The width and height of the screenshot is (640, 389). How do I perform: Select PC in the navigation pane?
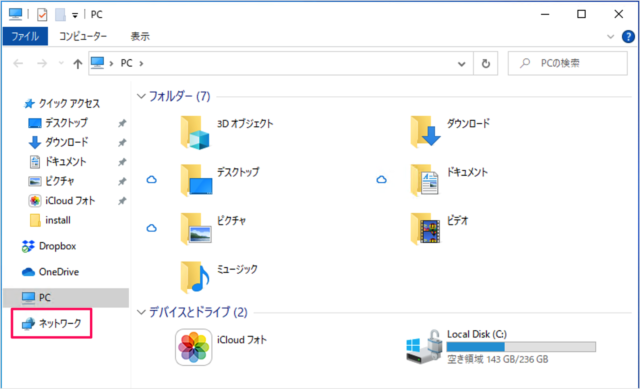click(66, 298)
